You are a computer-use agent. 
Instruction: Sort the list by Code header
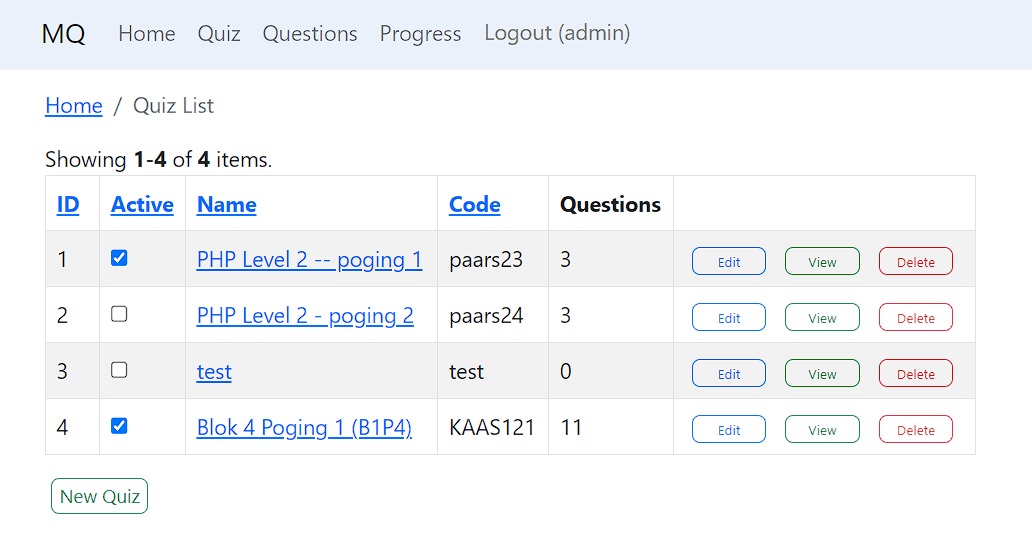pos(475,205)
